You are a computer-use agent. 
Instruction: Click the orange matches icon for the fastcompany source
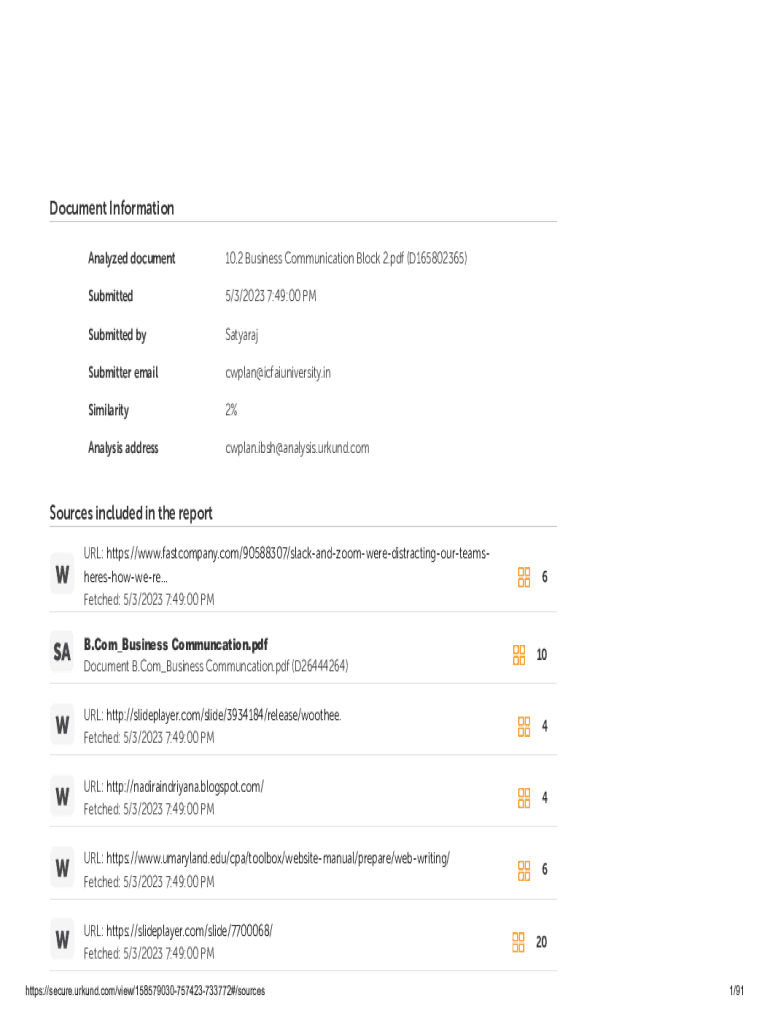[x=523, y=577]
